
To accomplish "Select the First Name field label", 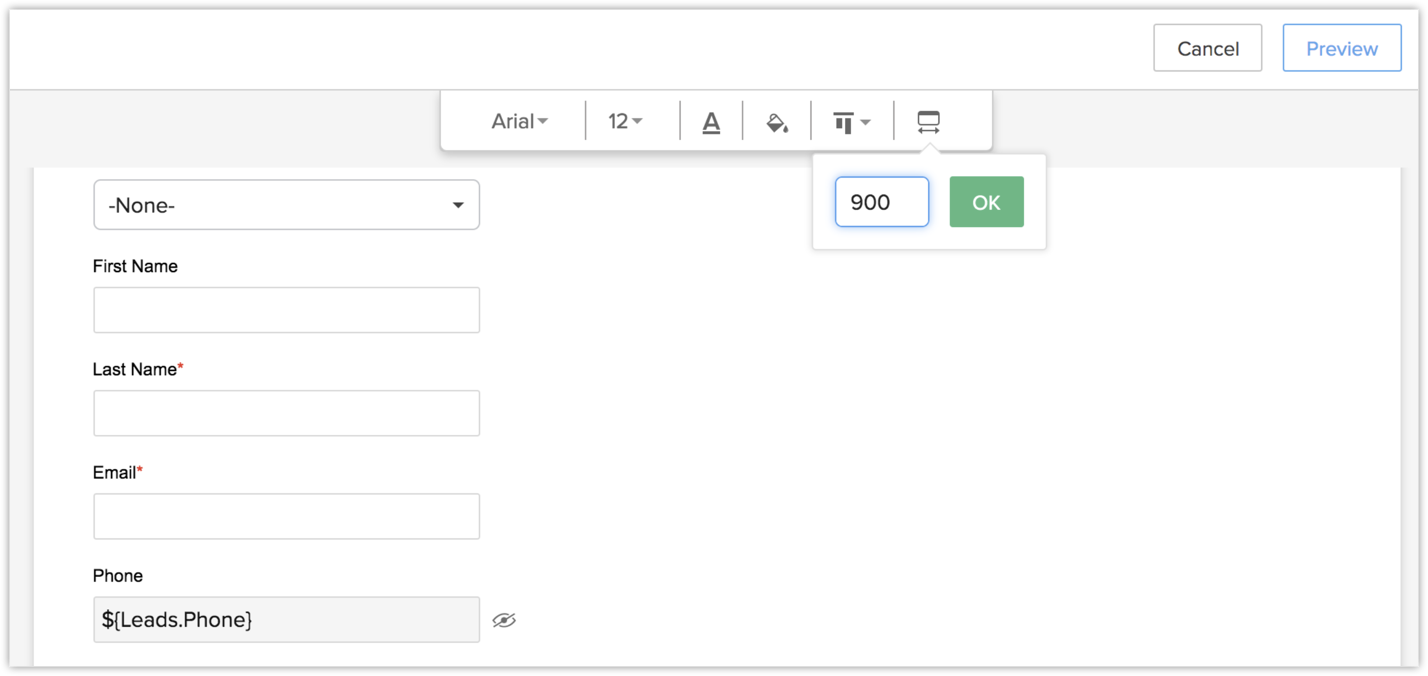I will [x=135, y=266].
